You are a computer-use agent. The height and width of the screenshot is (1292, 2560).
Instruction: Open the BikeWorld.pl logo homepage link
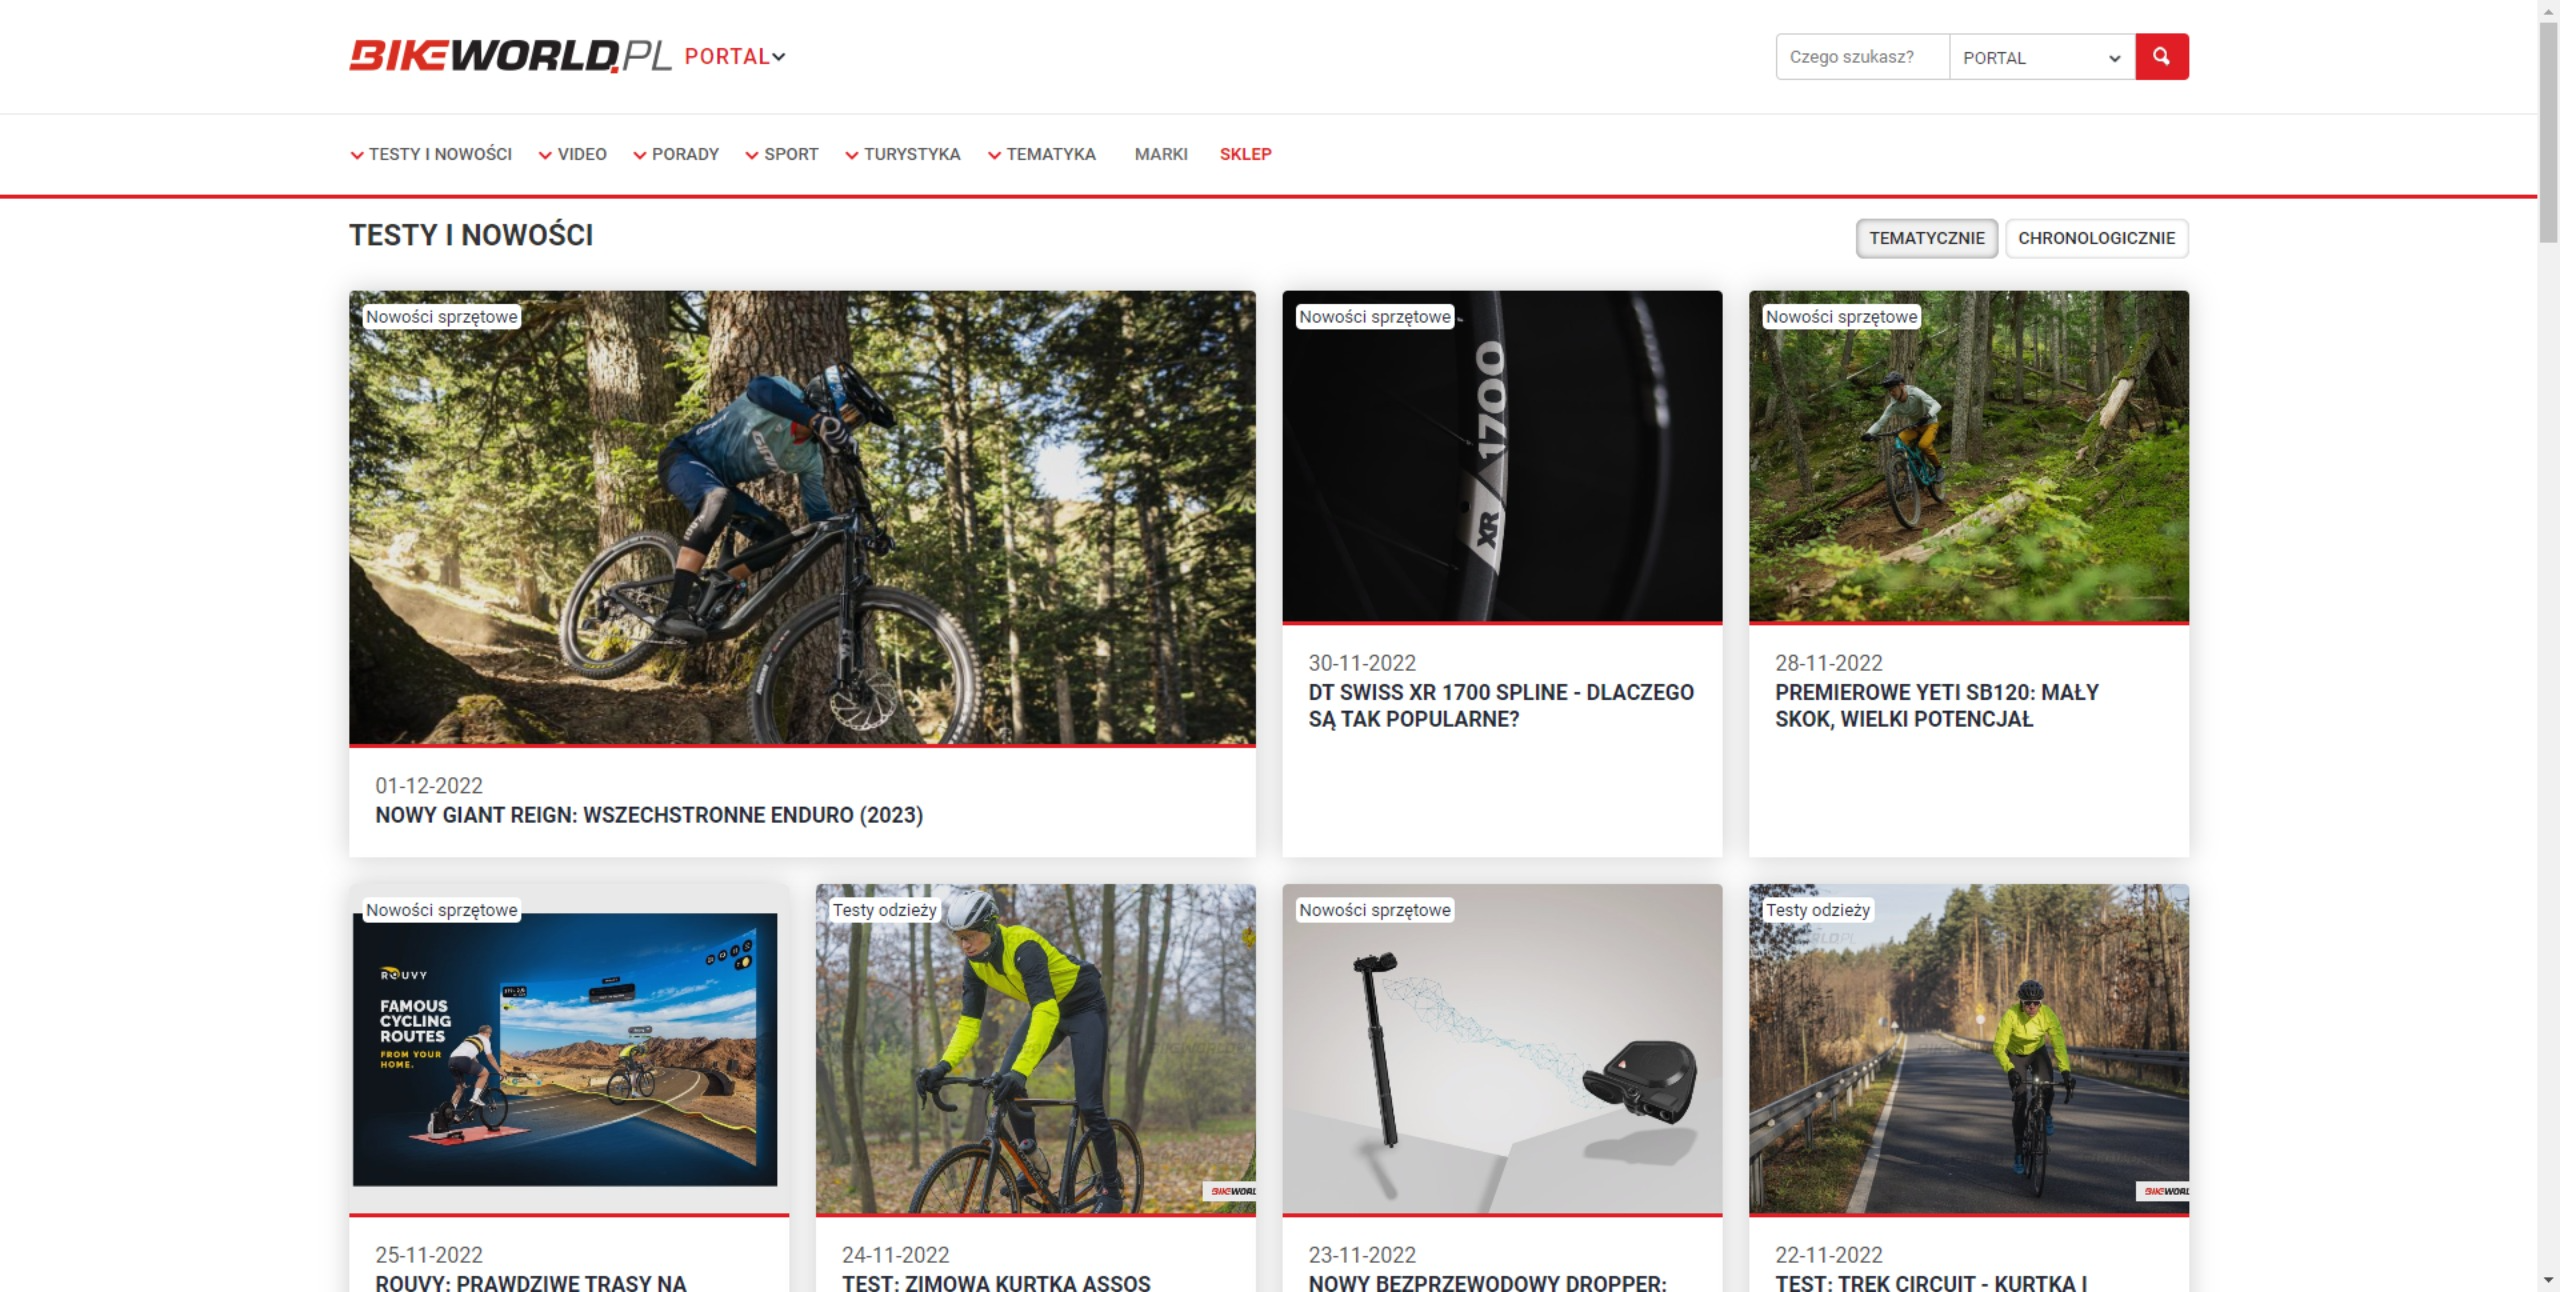[510, 56]
